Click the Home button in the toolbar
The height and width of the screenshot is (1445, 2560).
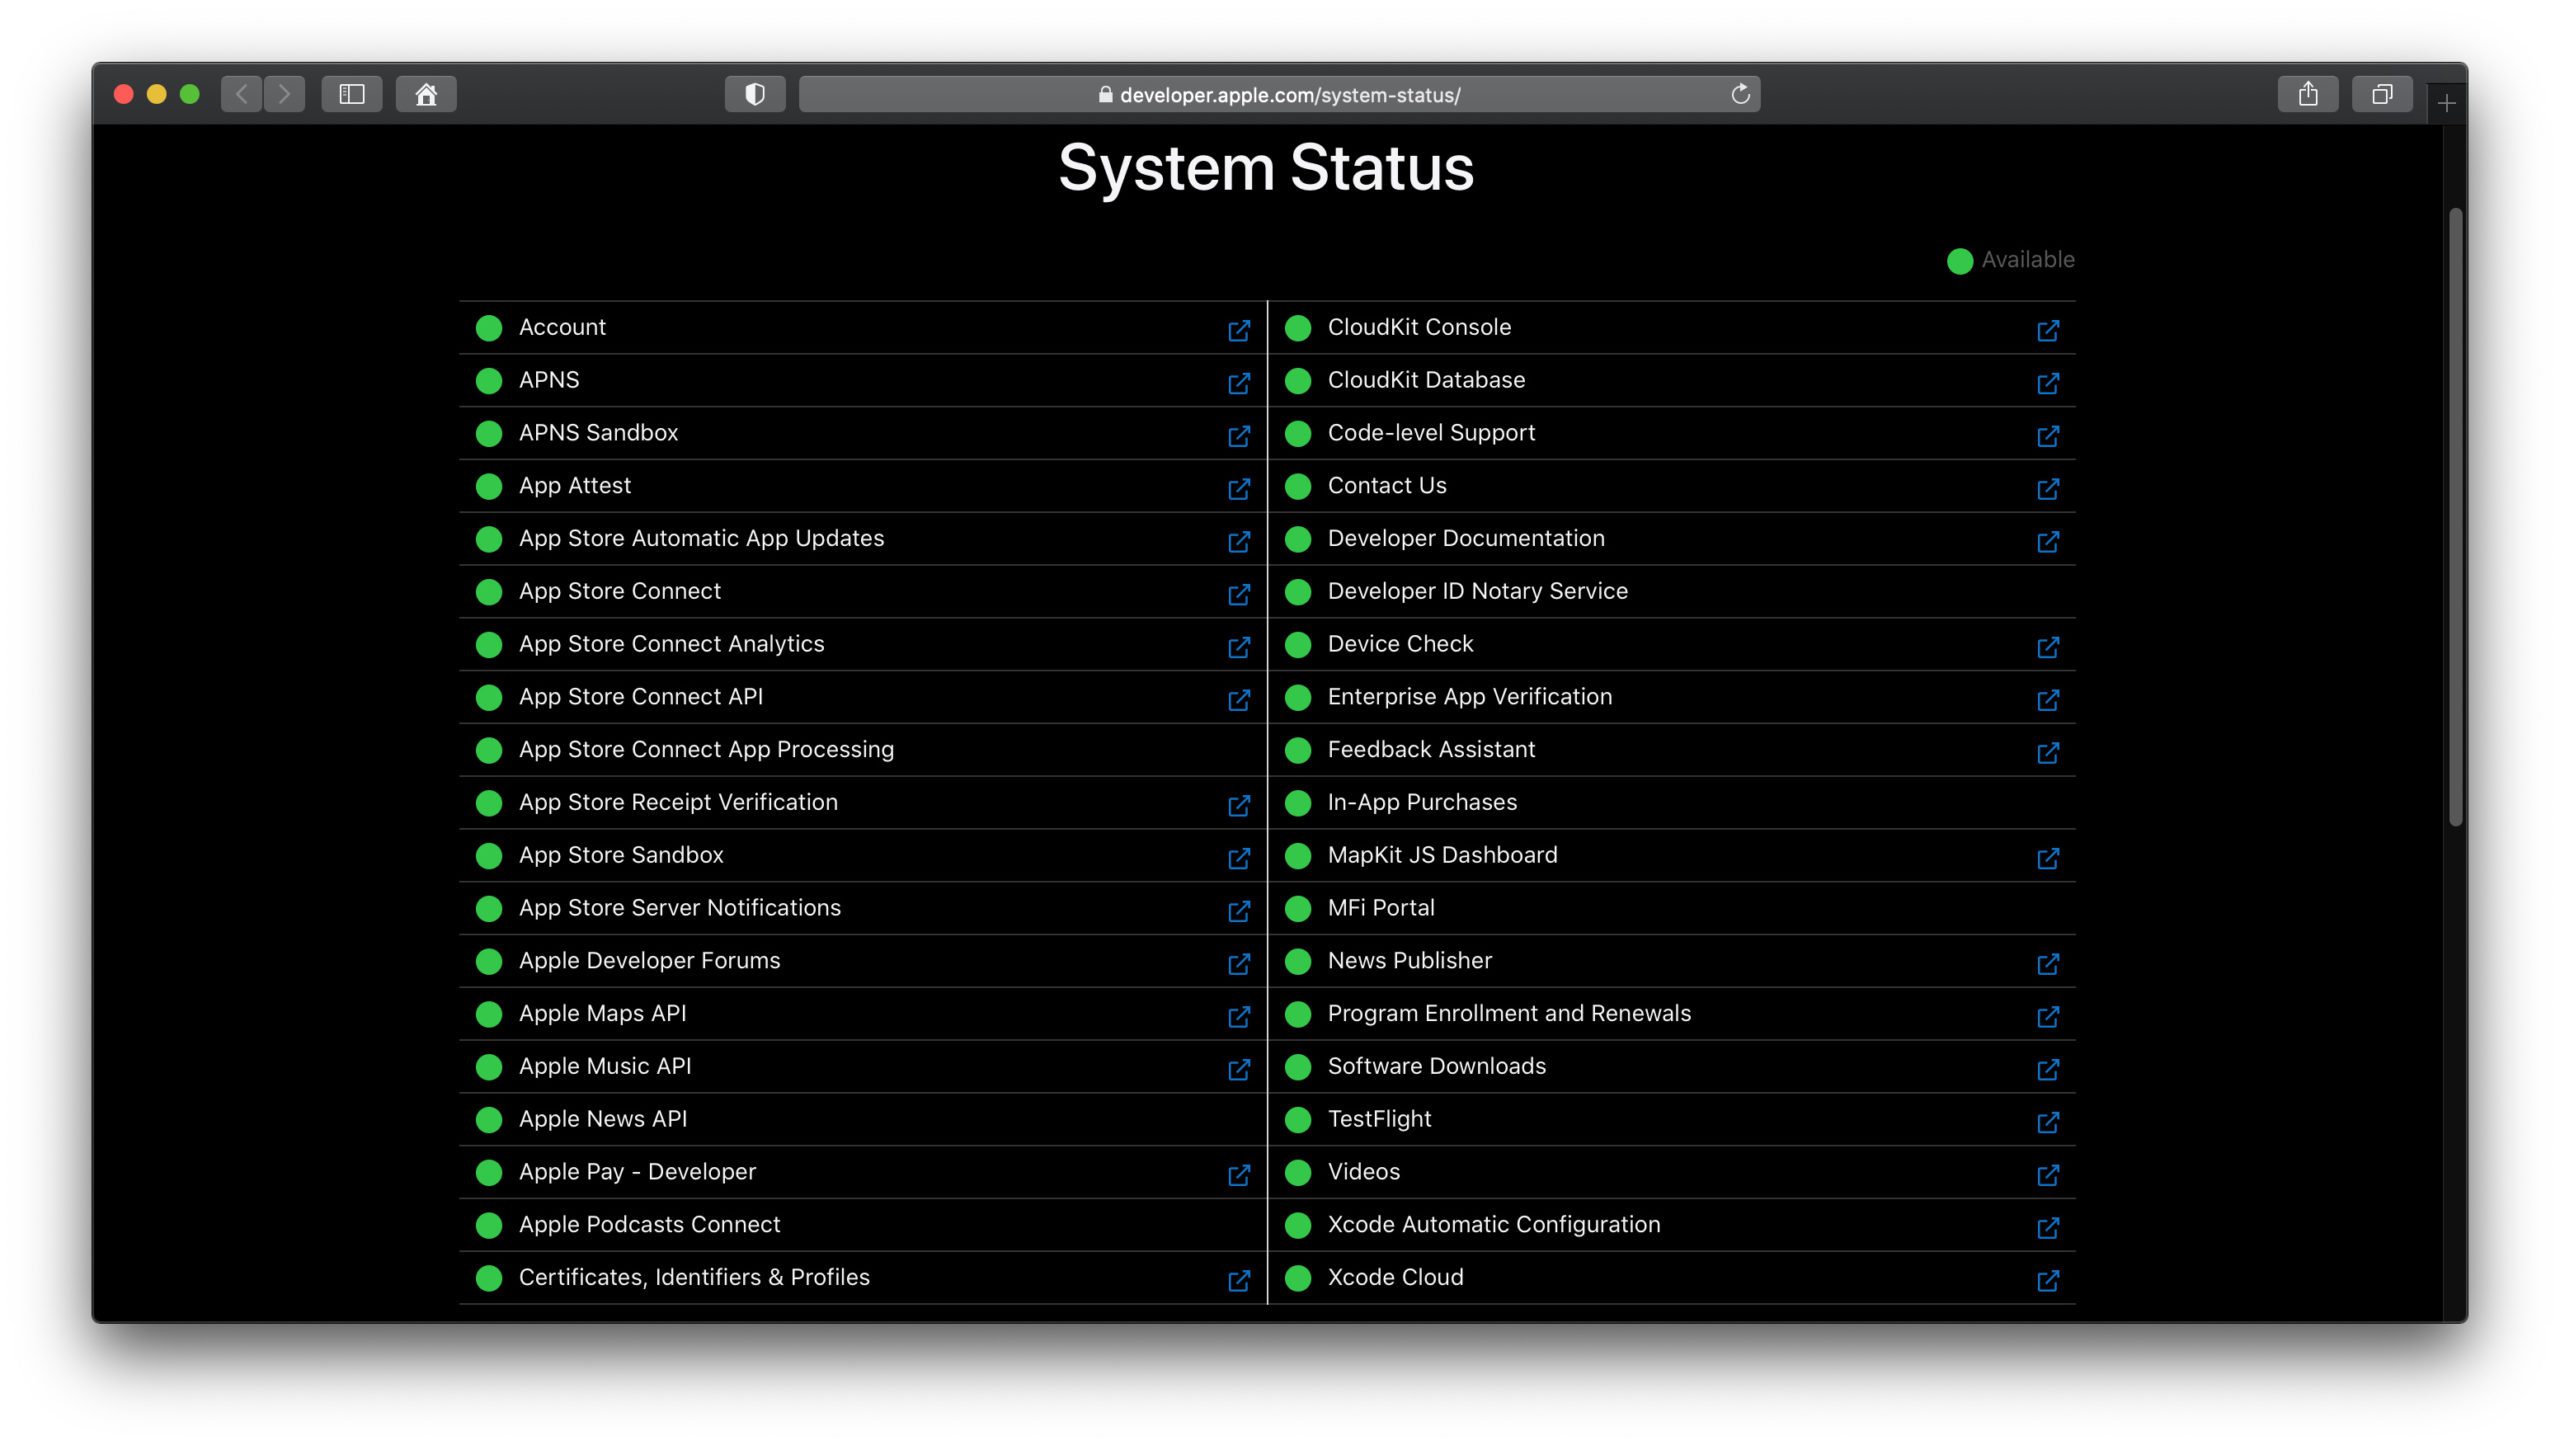426,94
